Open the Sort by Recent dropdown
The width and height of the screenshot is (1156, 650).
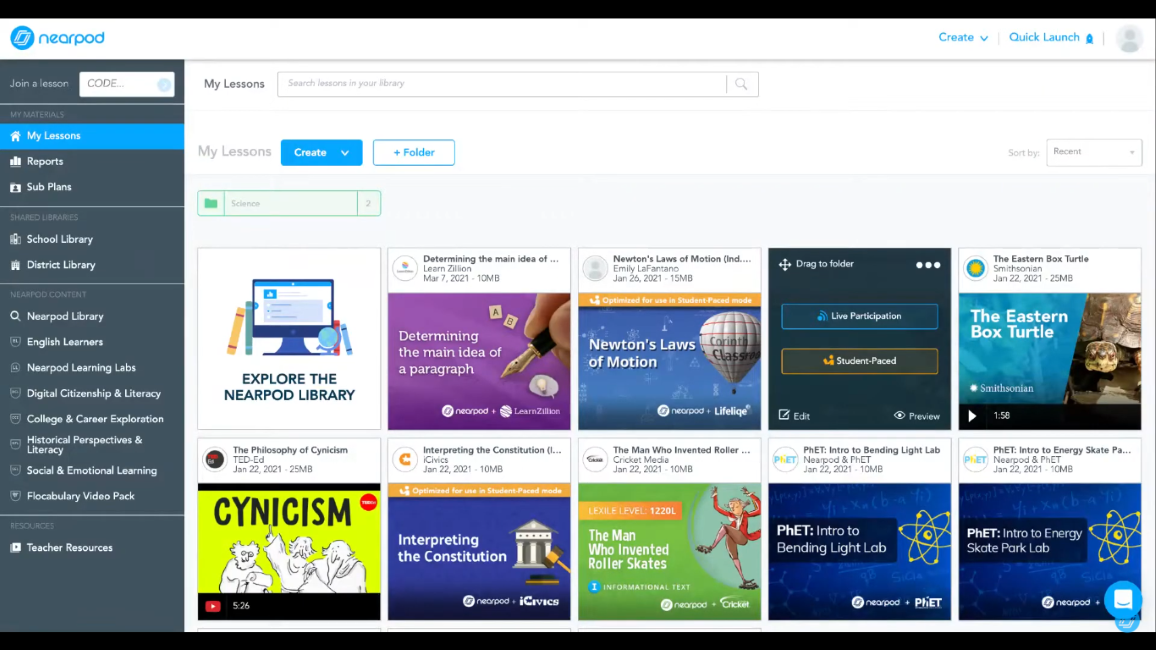pyautogui.click(x=1094, y=153)
